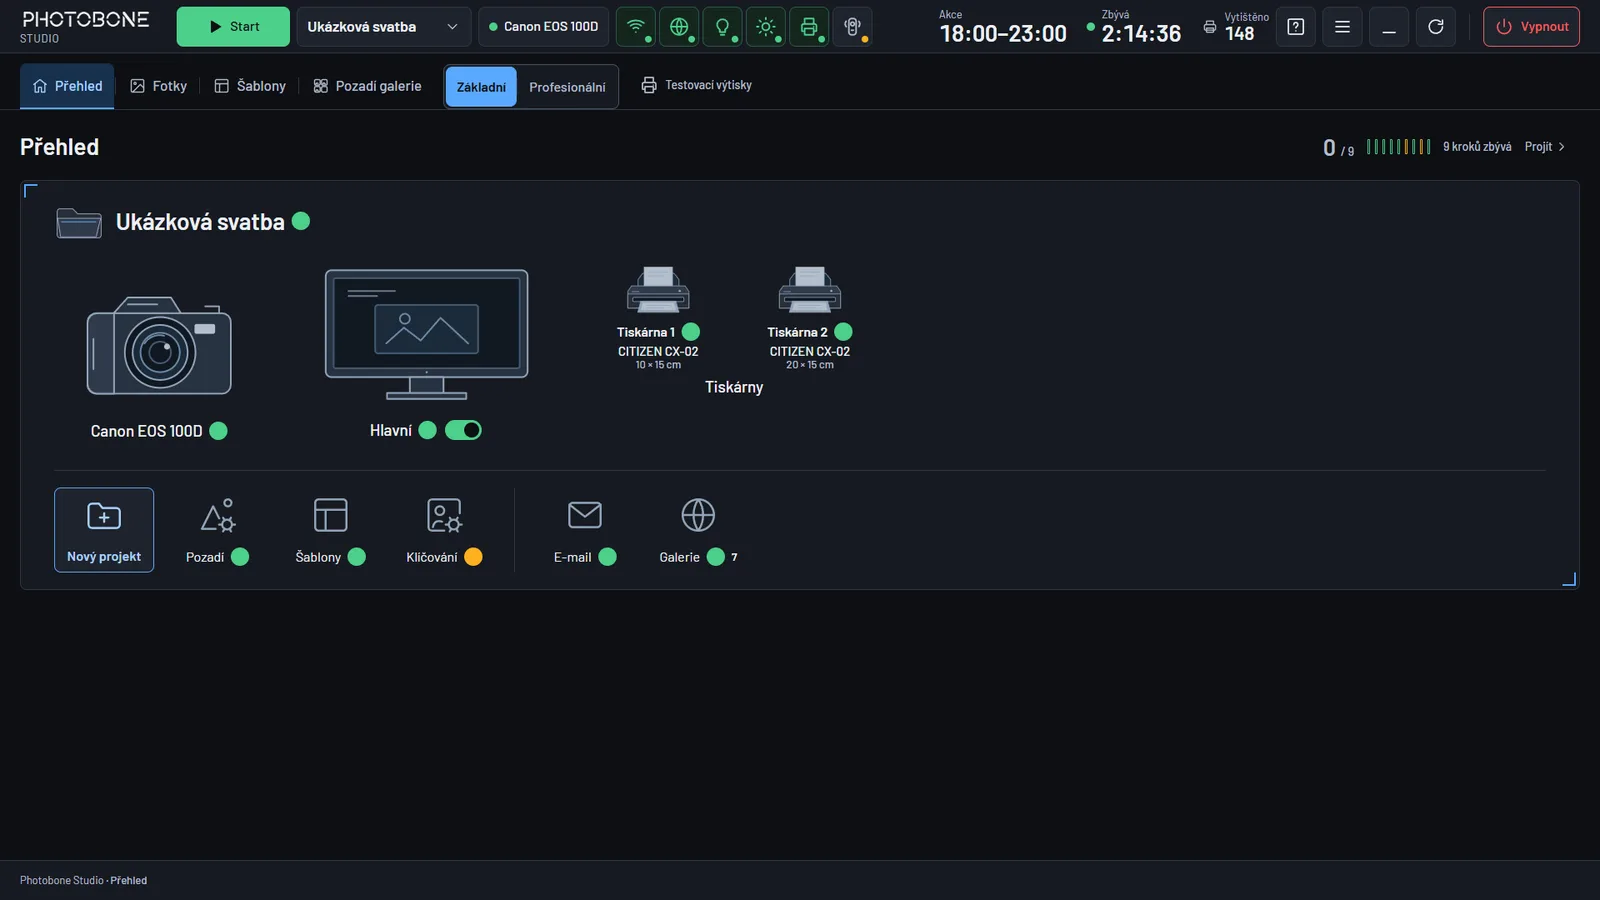Select the Hlavní monitor illustration
The width and height of the screenshot is (1600, 900).
(427, 334)
